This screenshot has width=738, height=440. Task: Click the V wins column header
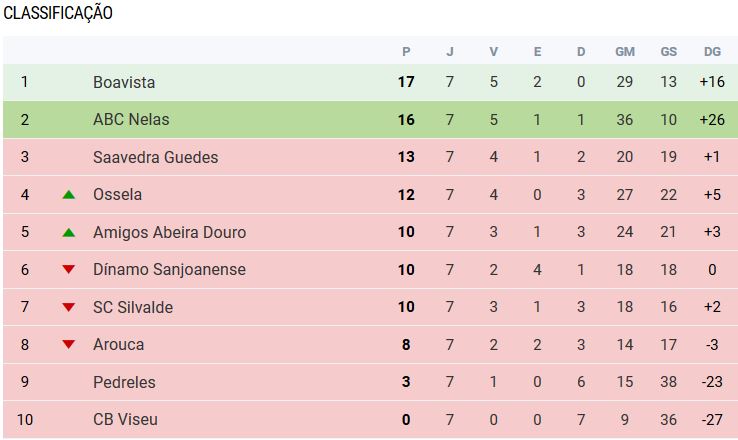[493, 51]
